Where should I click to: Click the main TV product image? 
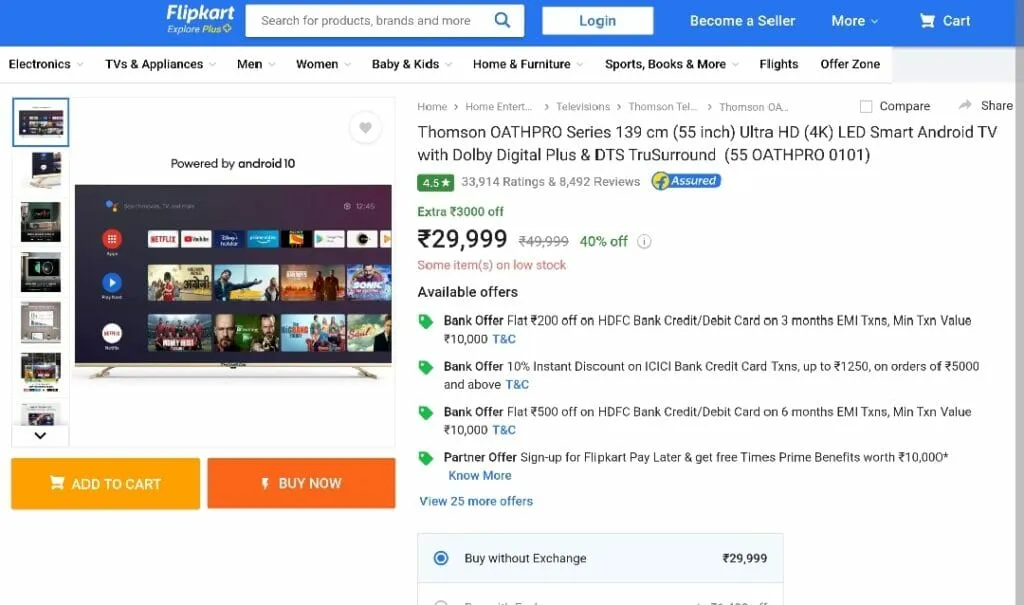point(233,281)
